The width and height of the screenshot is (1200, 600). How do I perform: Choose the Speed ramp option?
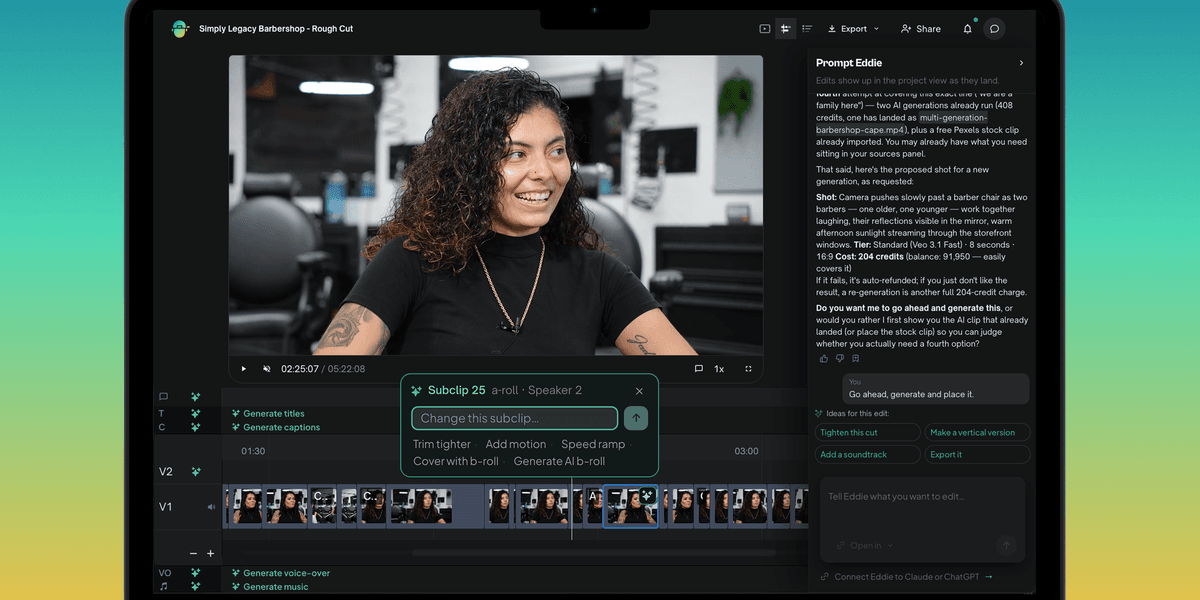tap(593, 444)
